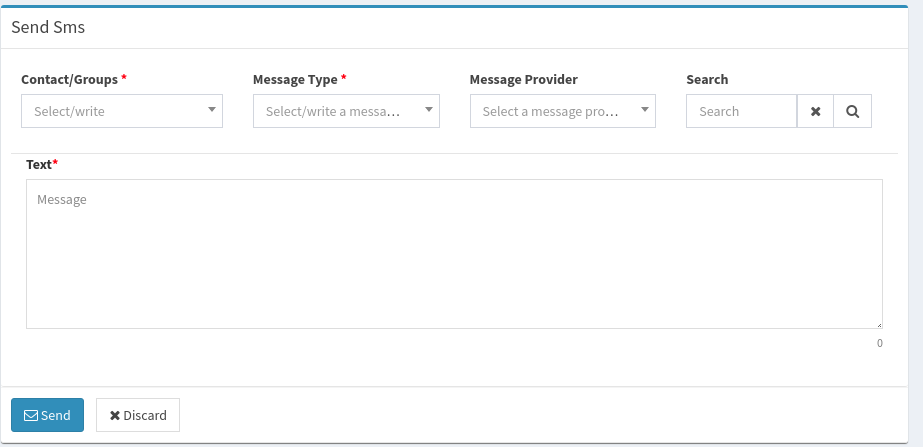The image size is (923, 447).
Task: Expand the Message Type dropdown arrow
Action: click(x=429, y=110)
